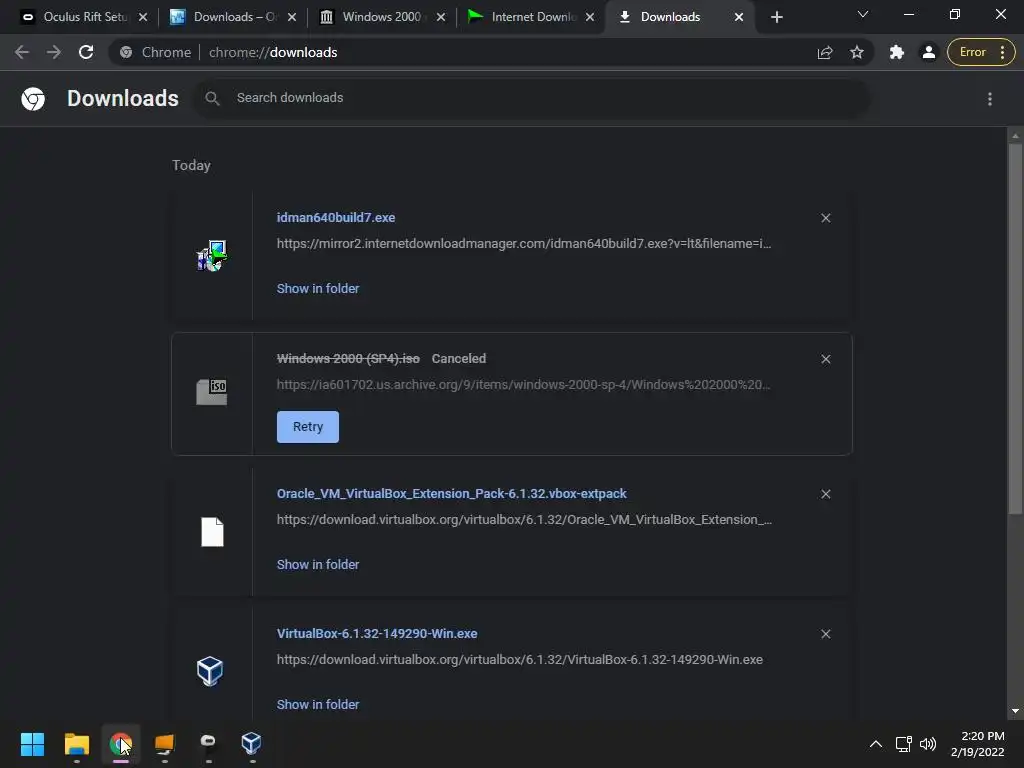Go back with the browser back arrow
This screenshot has height=768, width=1024.
(22, 52)
